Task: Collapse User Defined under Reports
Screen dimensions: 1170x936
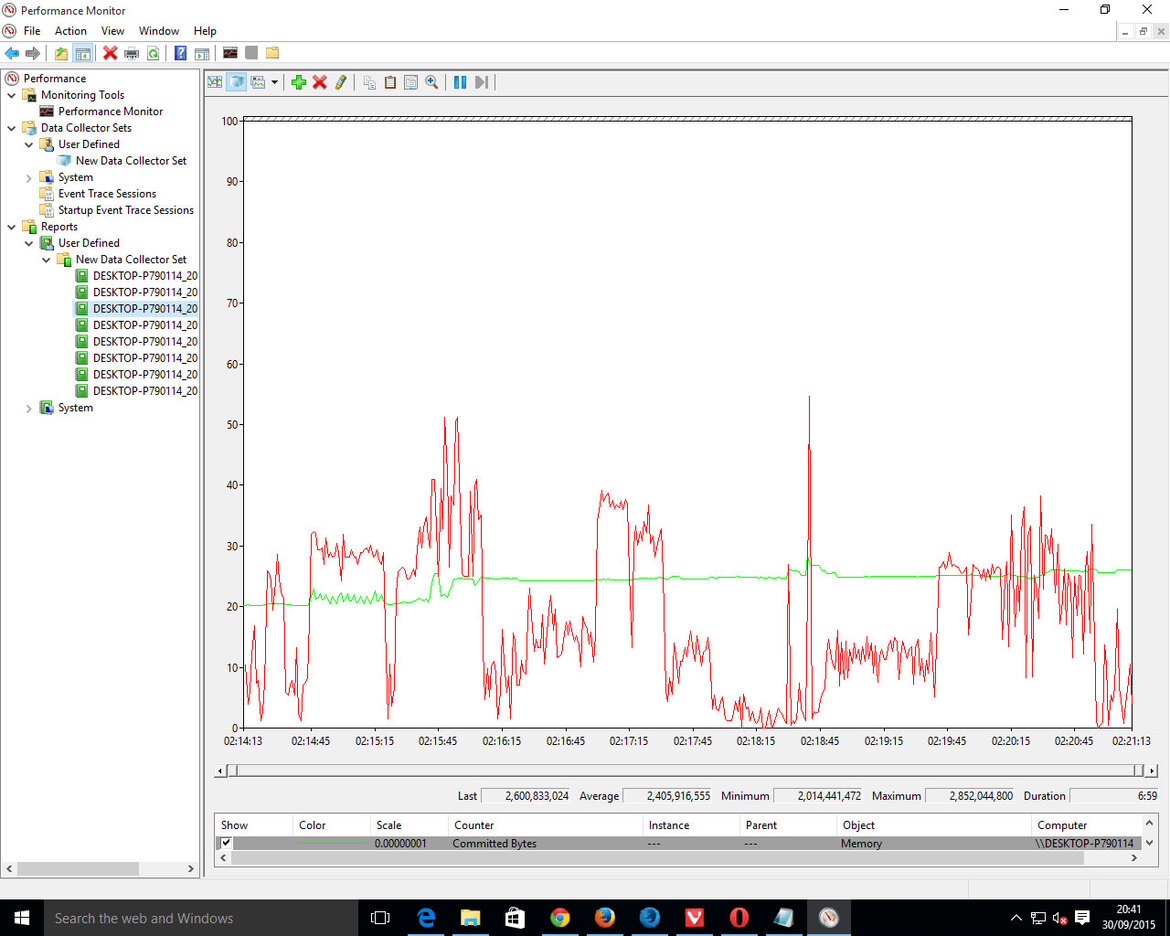Action: pos(28,243)
